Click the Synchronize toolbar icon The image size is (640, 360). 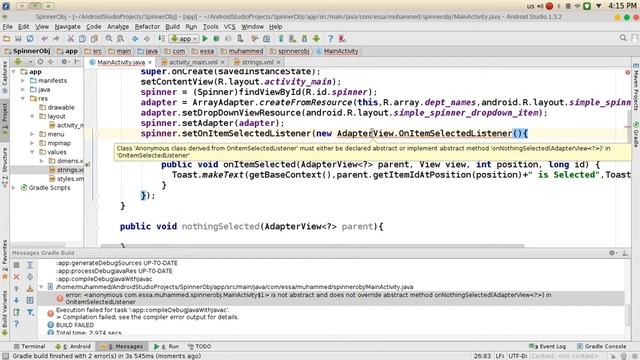pos(30,39)
